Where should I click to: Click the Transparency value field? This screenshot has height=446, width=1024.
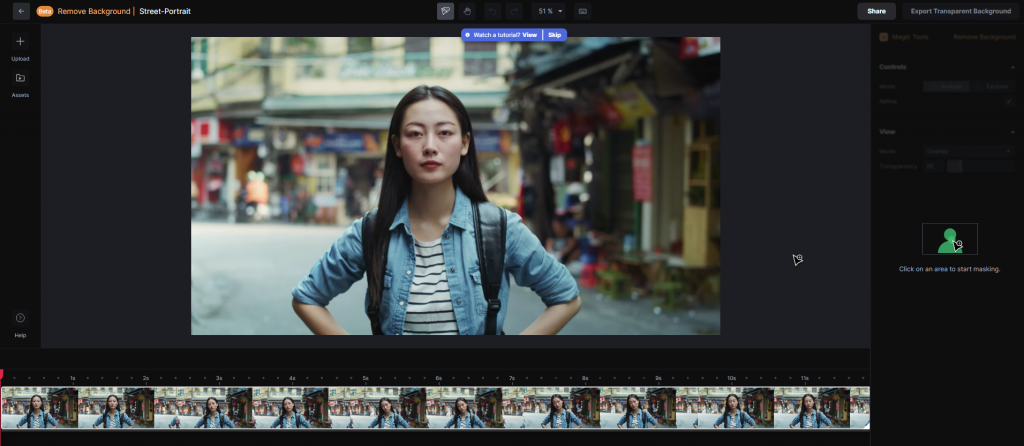(x=935, y=167)
